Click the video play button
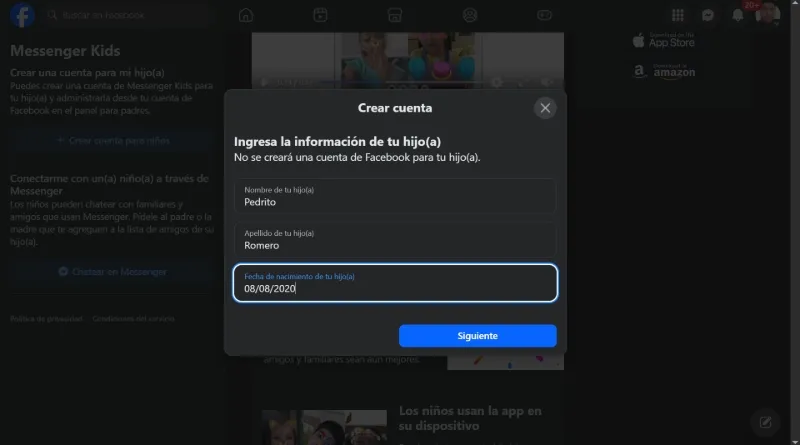The height and width of the screenshot is (445, 800). (264, 82)
